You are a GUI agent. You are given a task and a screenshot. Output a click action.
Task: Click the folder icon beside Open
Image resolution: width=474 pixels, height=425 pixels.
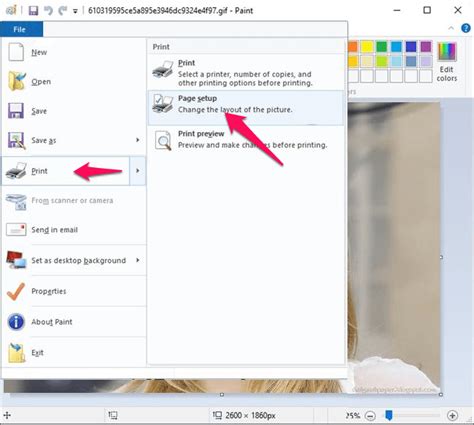(16, 81)
